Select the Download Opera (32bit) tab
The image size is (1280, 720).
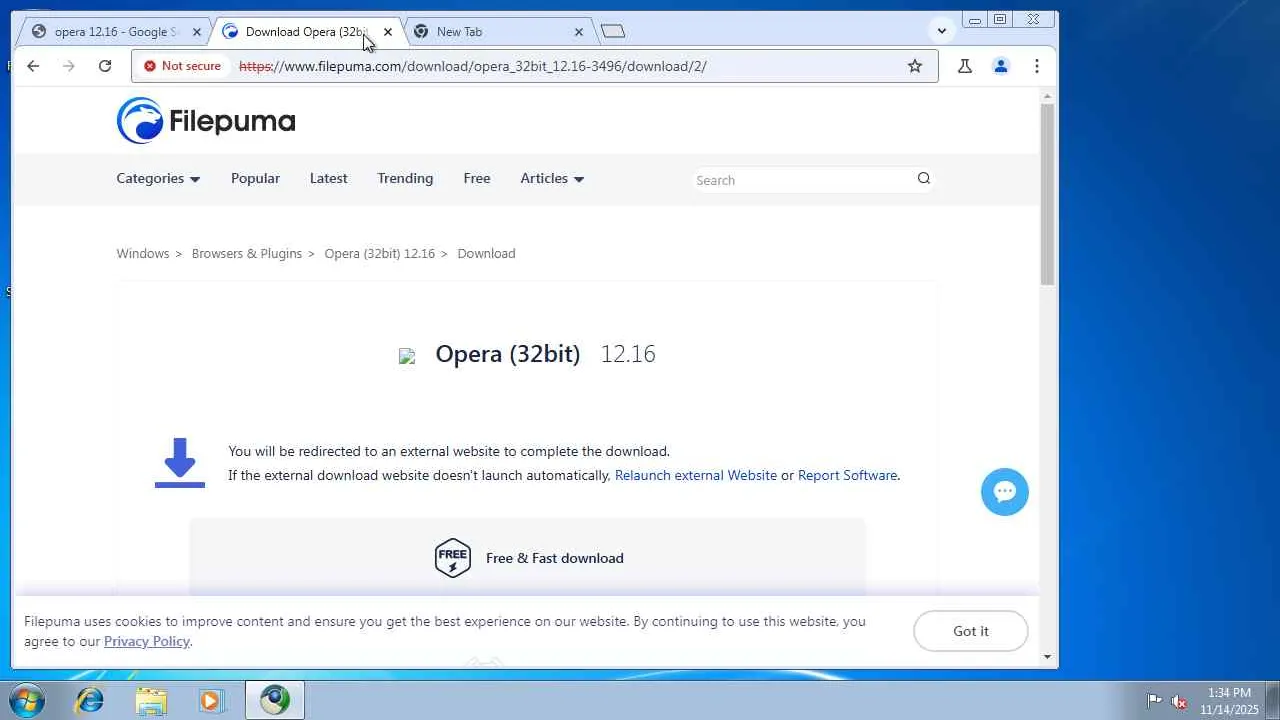pos(305,32)
